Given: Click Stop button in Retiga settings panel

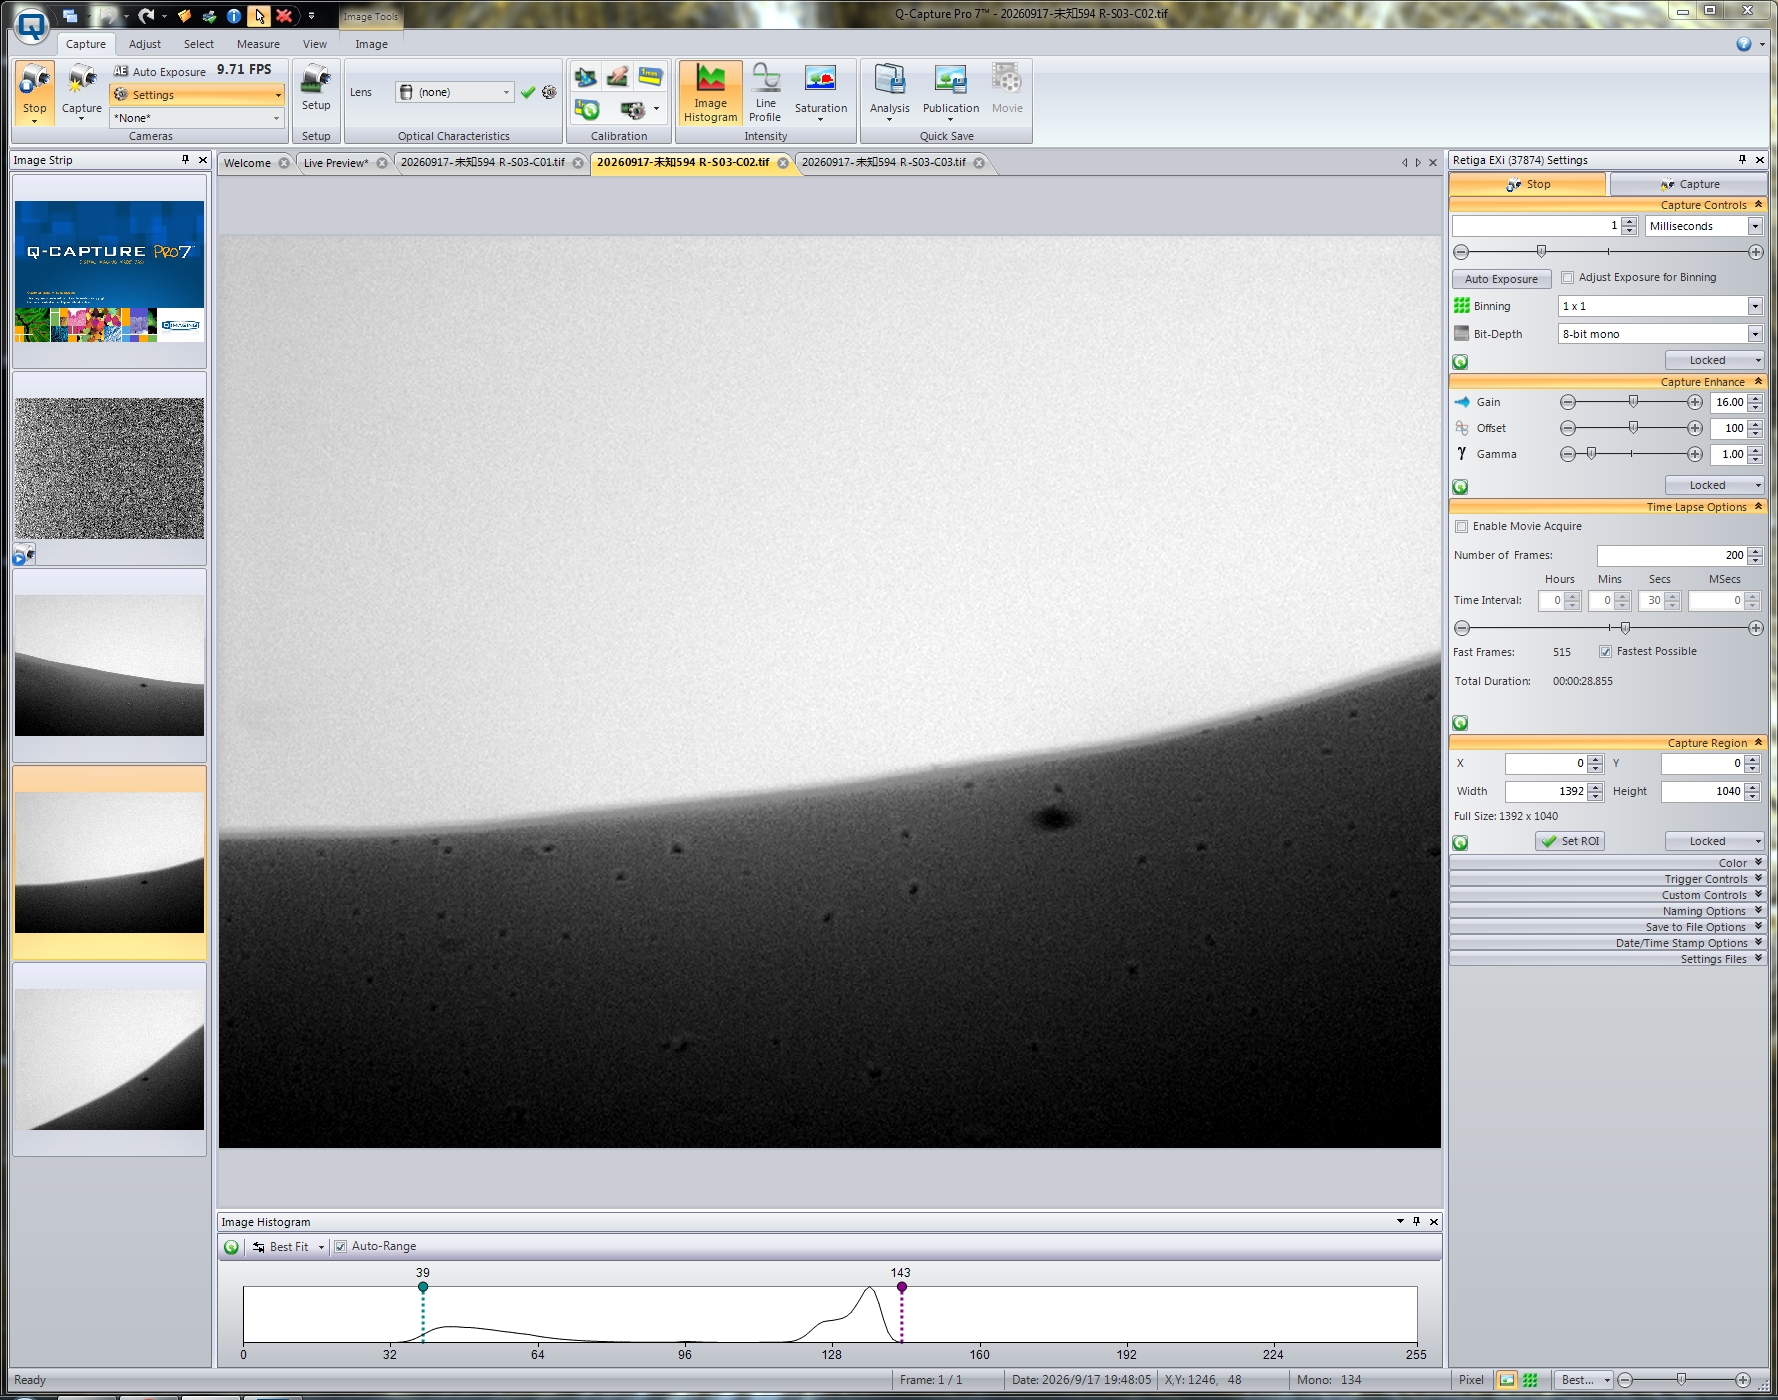Looking at the screenshot, I should tap(1528, 184).
